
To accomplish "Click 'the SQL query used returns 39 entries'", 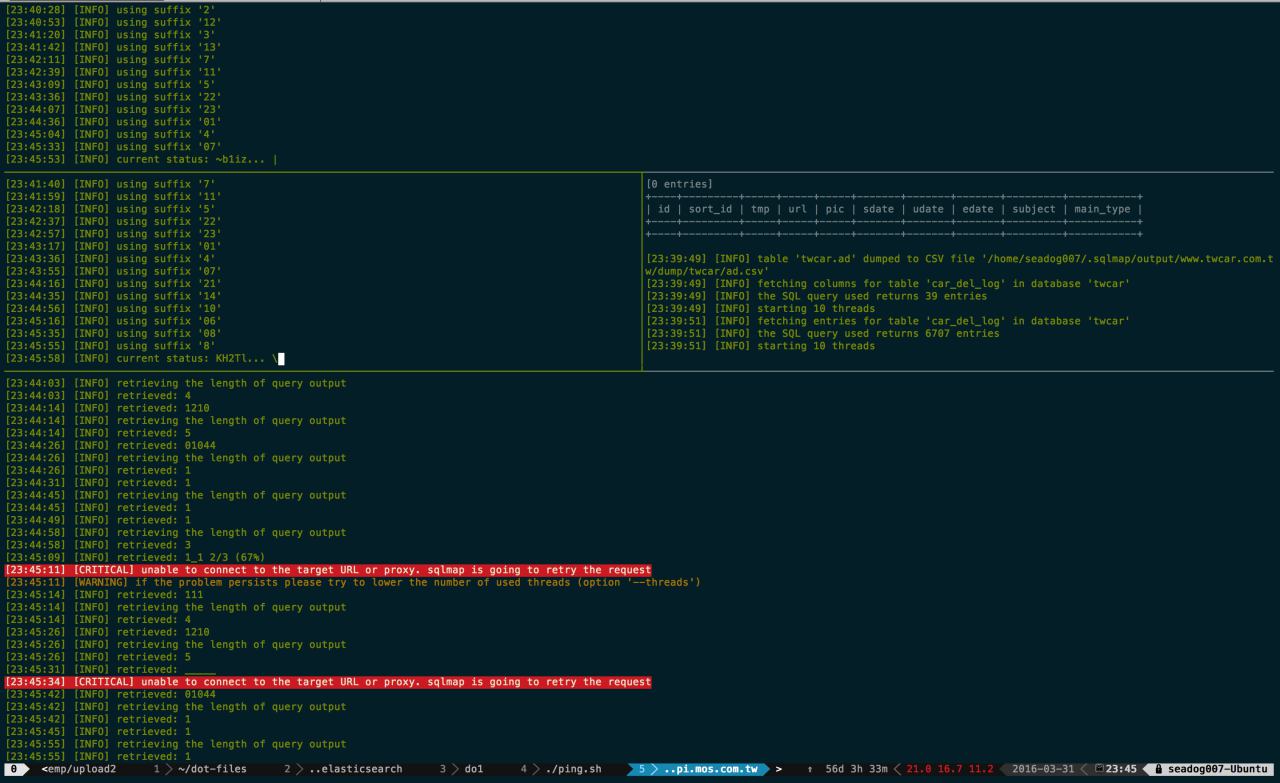I will pyautogui.click(x=816, y=296).
